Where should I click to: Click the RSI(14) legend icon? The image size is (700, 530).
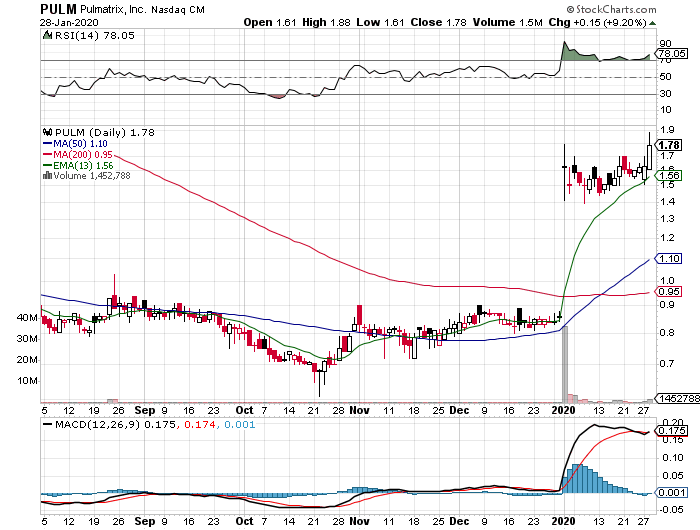pyautogui.click(x=45, y=36)
